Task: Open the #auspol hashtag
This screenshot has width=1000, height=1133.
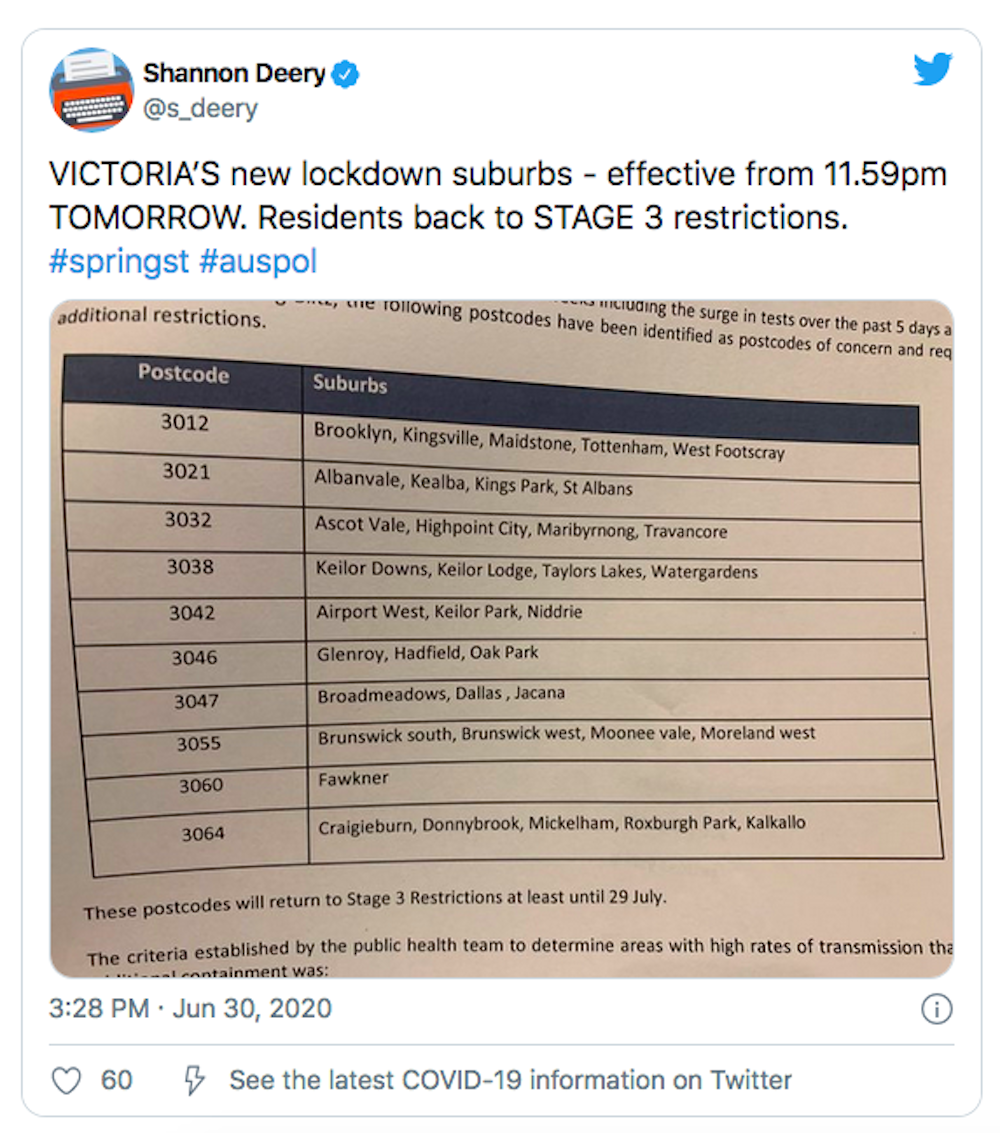Action: coord(258,262)
